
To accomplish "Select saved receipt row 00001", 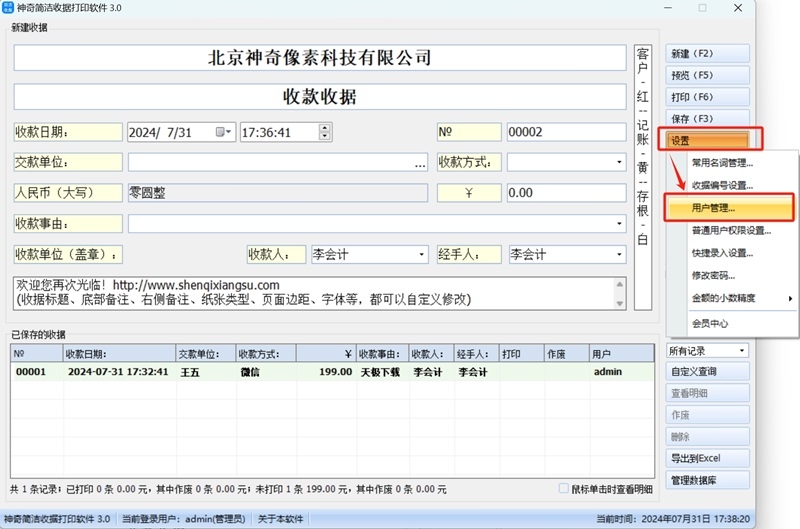I will 332,372.
